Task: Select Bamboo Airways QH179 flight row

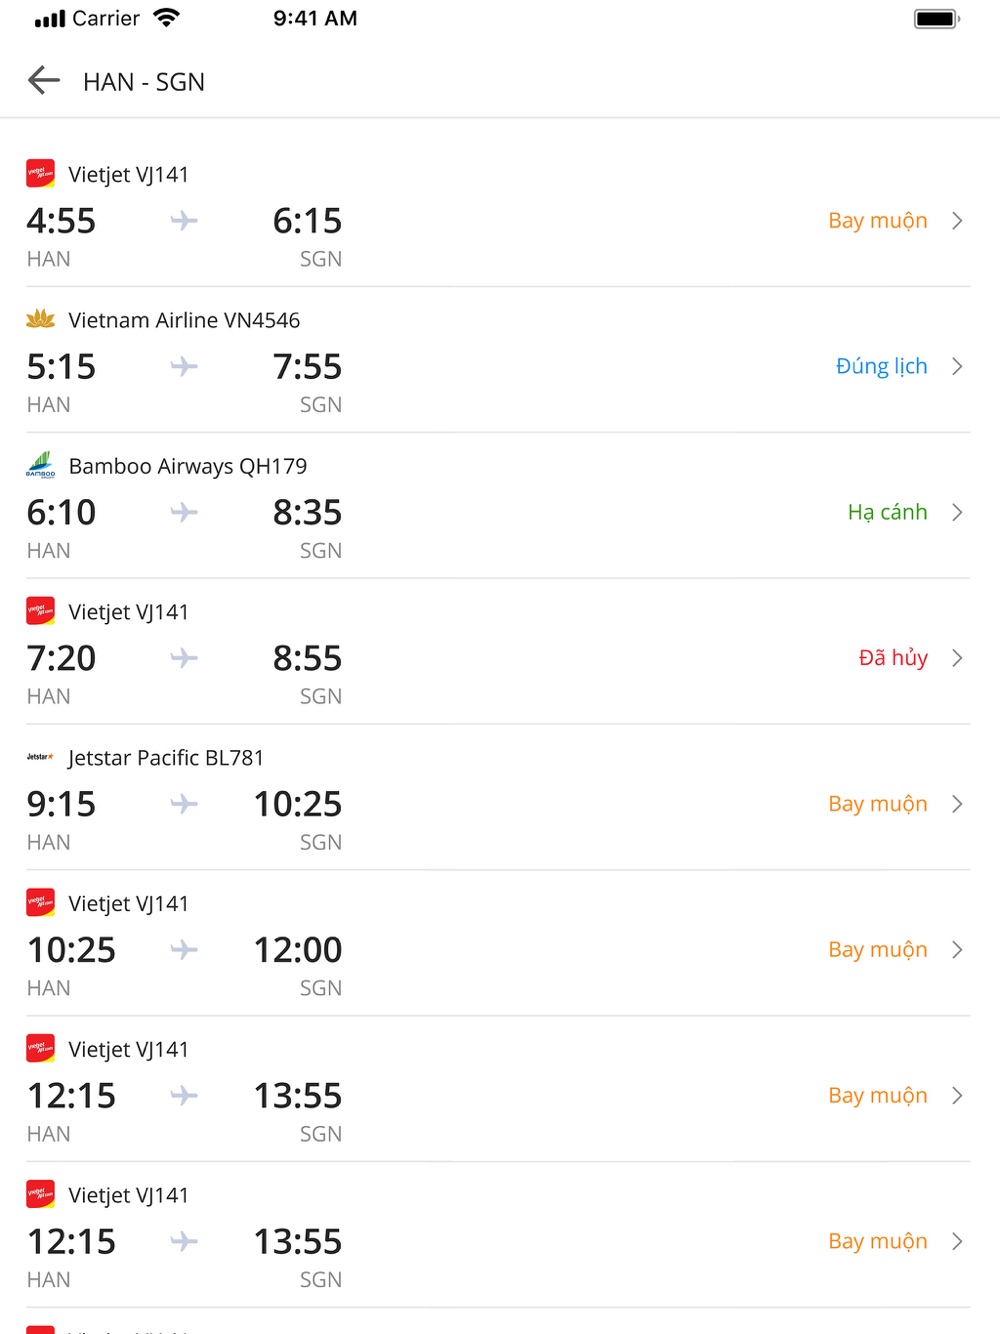Action: pyautogui.click(x=498, y=506)
